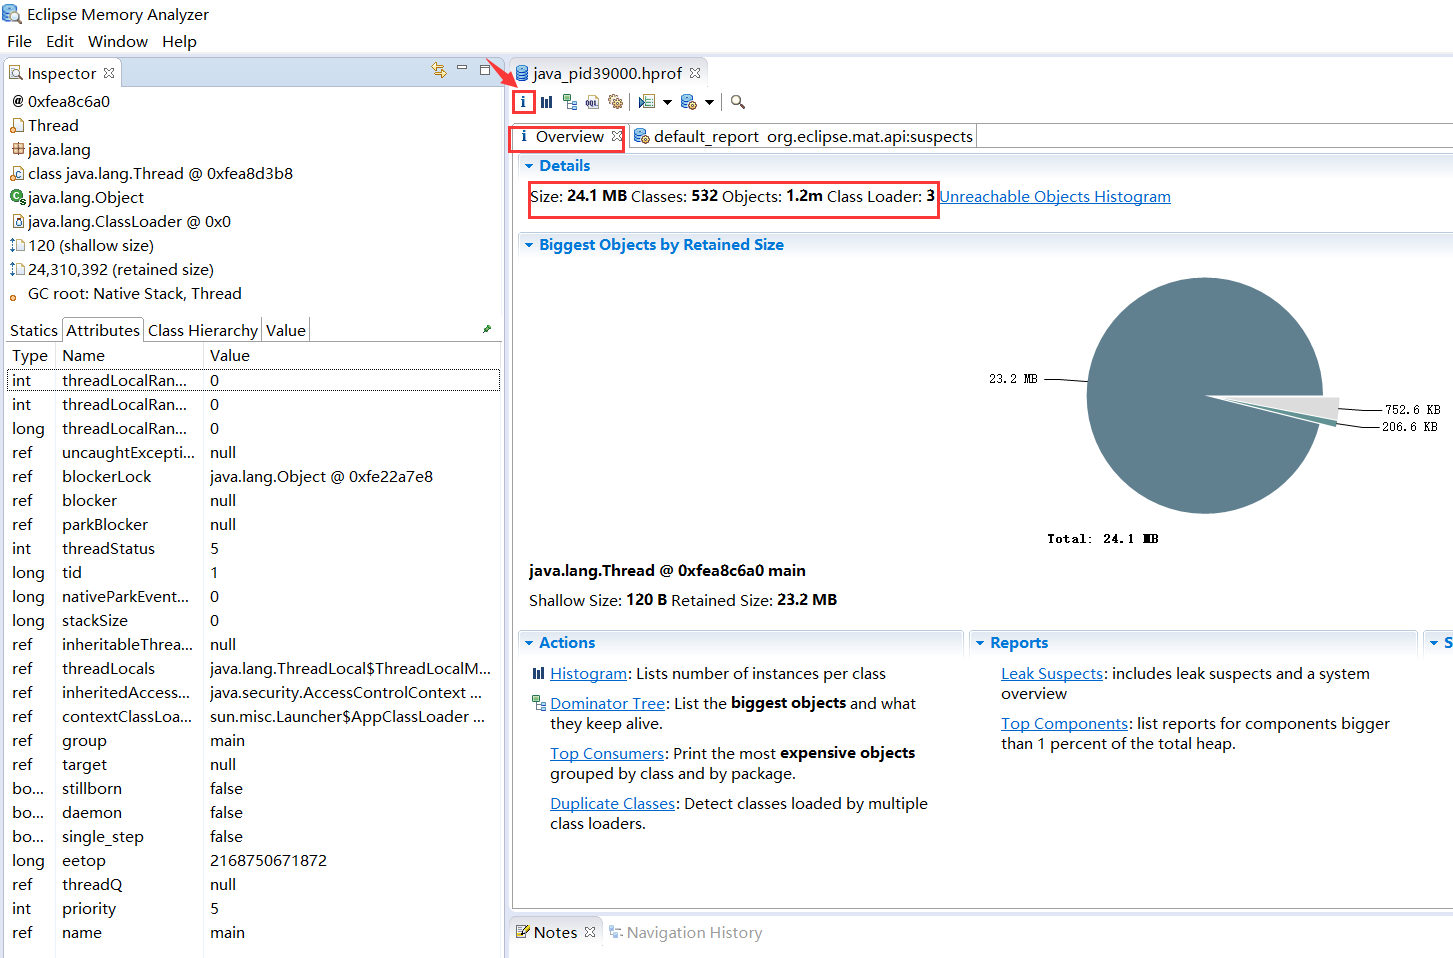1453x958 pixels.
Task: Run Expert System Test reports icon
Action: 647,102
